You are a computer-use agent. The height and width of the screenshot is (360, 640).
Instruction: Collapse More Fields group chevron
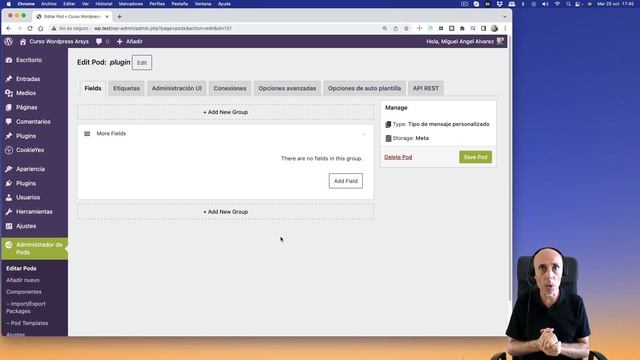click(364, 134)
